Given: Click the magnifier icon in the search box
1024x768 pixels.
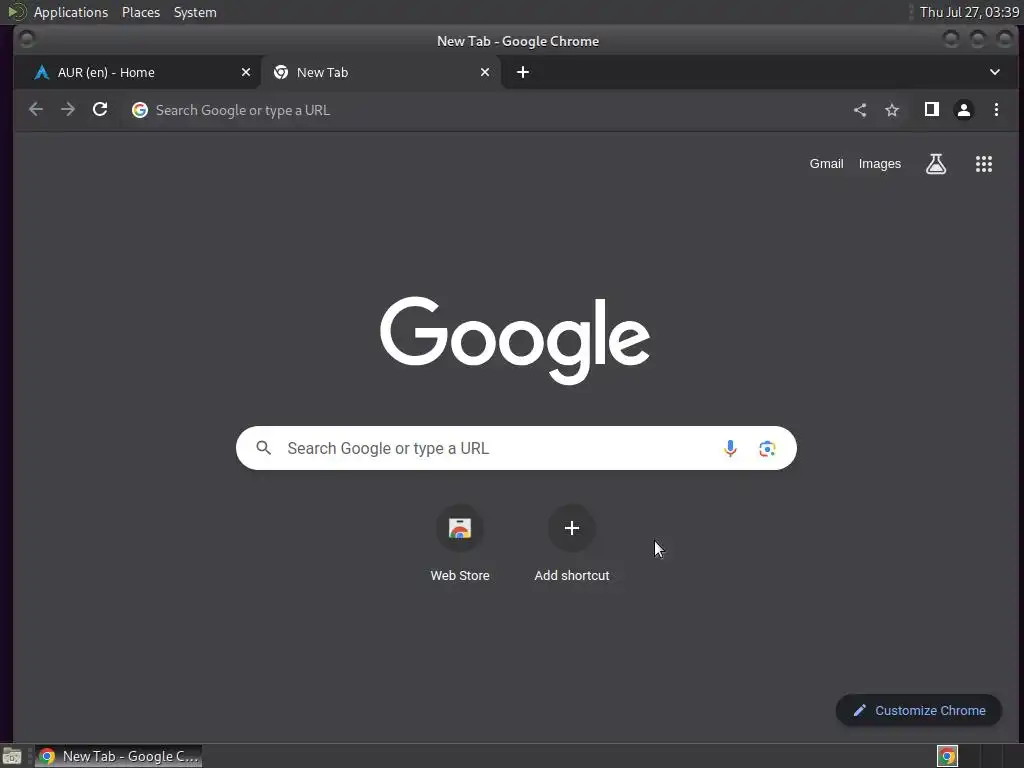Looking at the screenshot, I should point(264,447).
